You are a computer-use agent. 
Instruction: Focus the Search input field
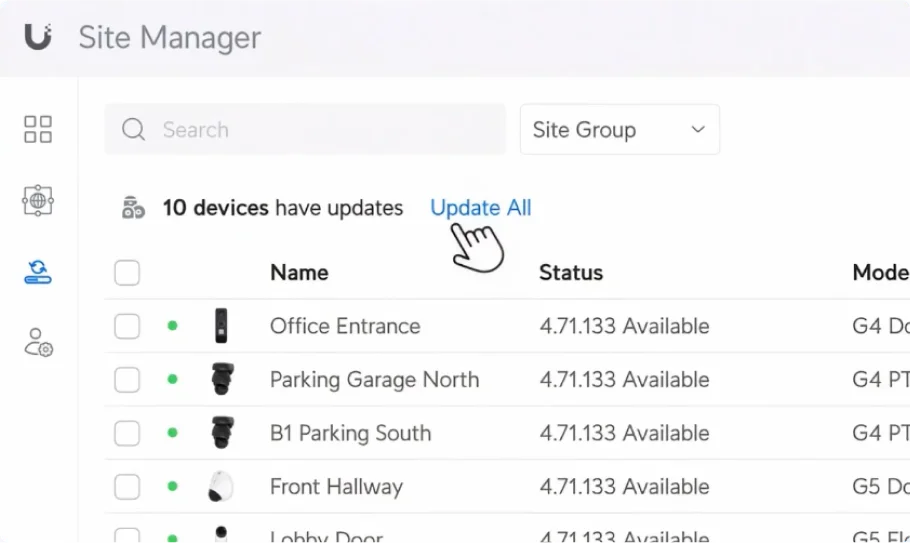tap(305, 129)
